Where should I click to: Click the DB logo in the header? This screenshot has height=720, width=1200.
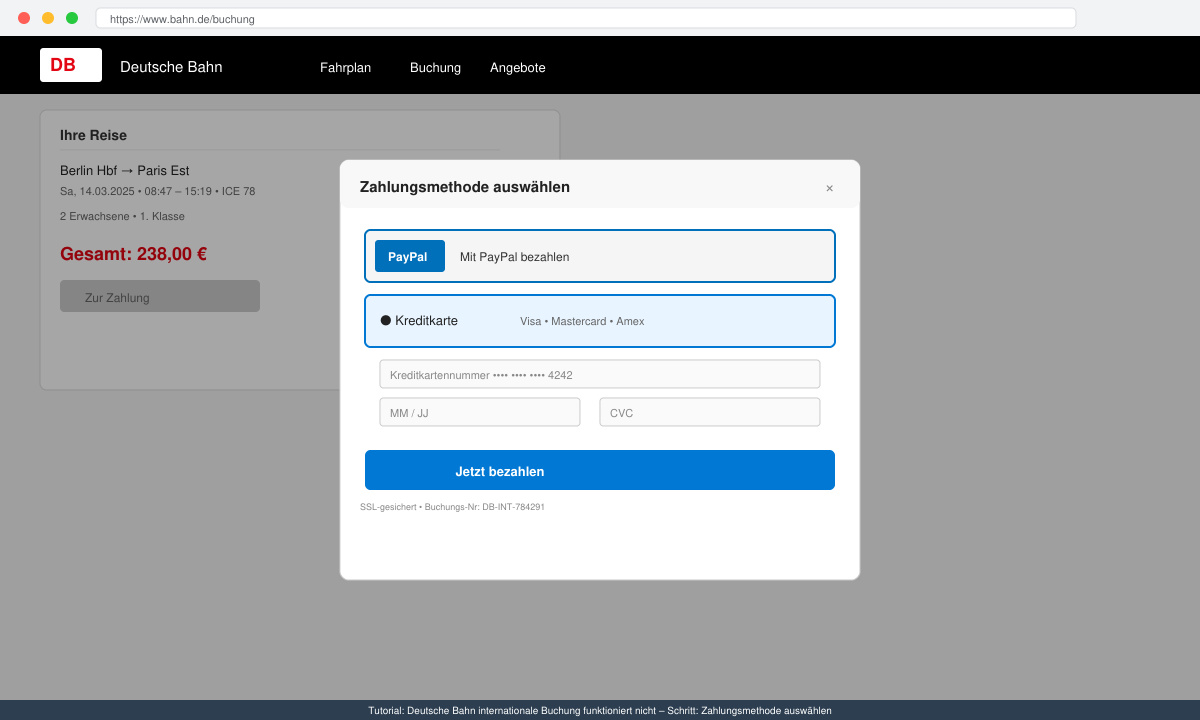[71, 65]
